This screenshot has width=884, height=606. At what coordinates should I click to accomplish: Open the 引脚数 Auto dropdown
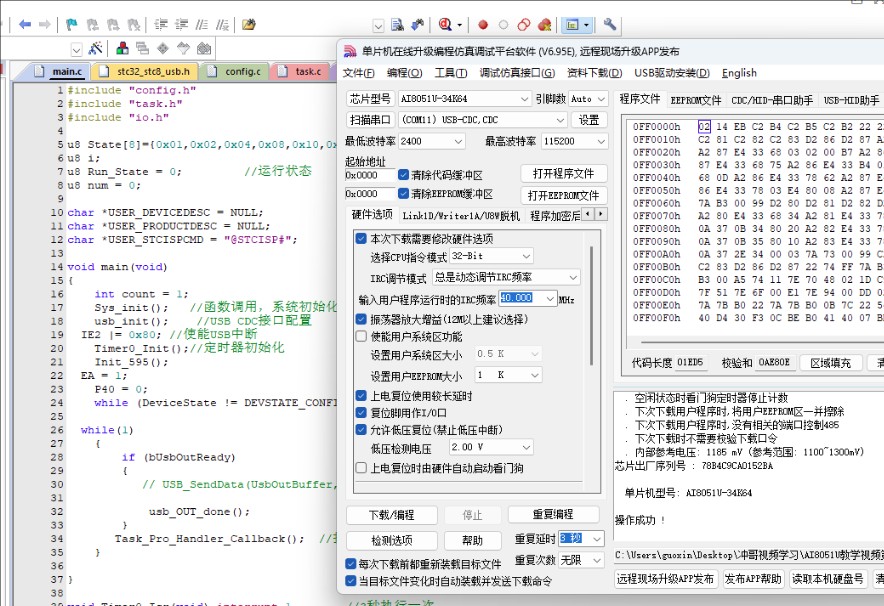point(588,99)
